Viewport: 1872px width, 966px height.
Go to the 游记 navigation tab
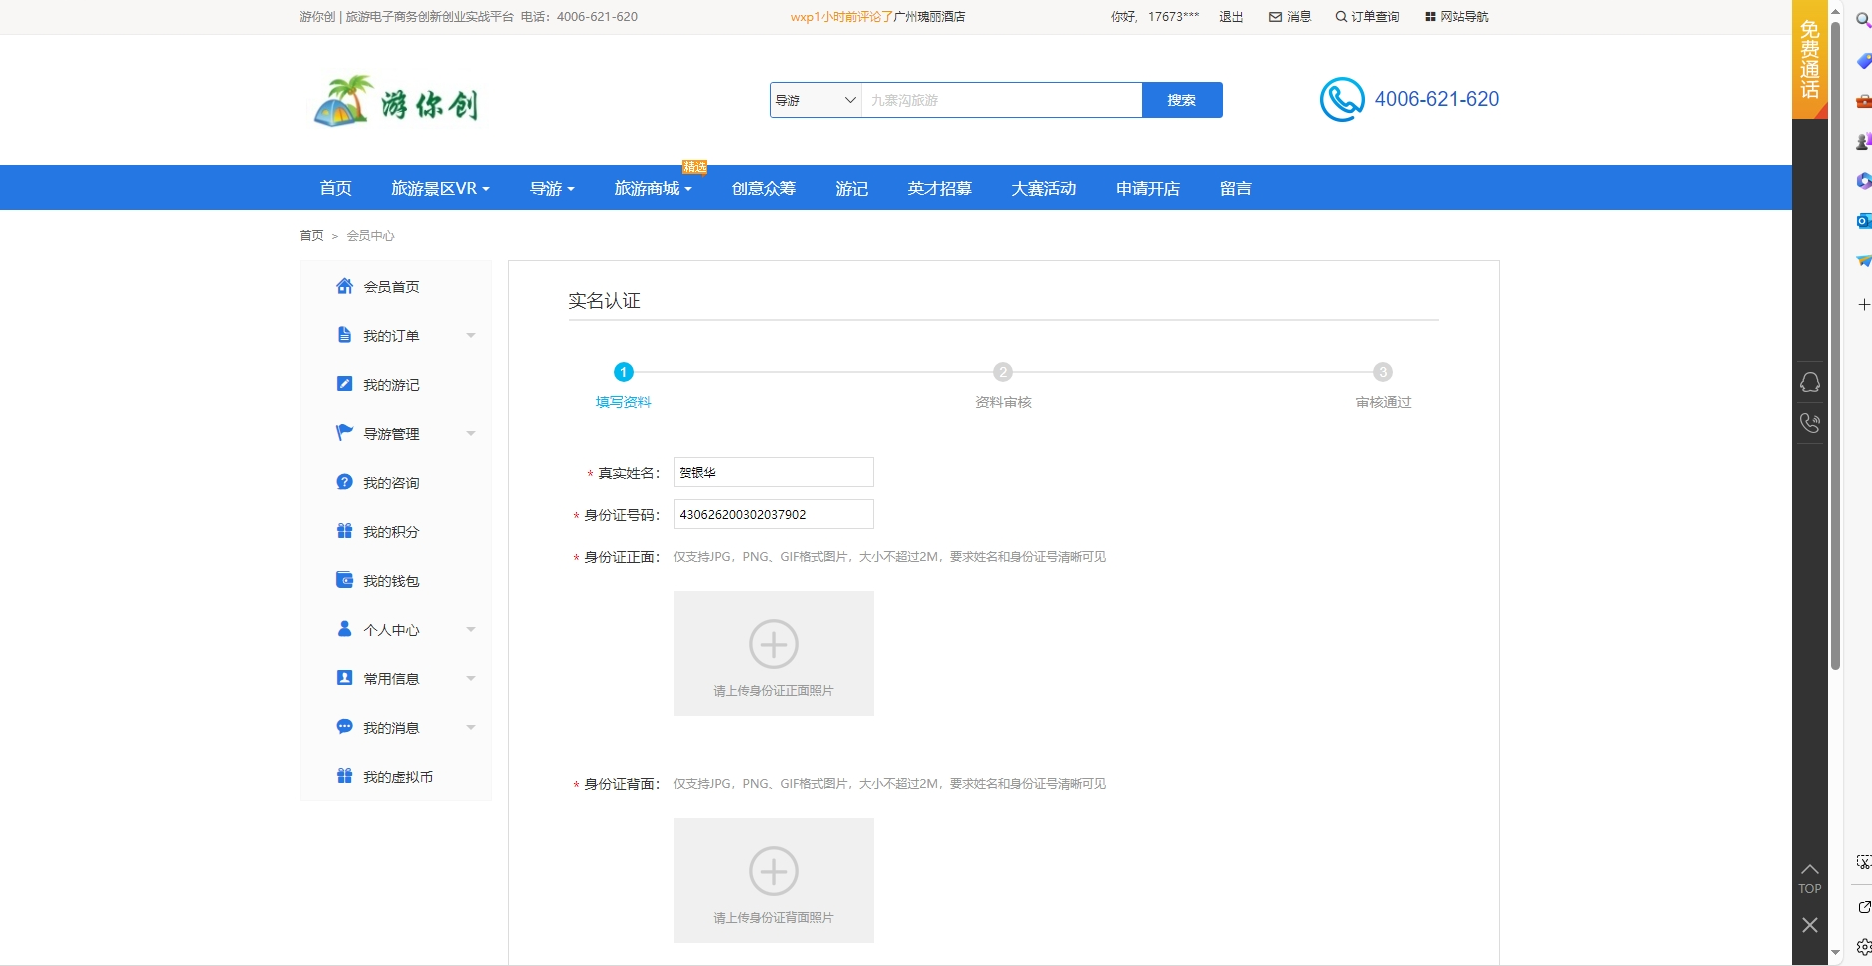click(851, 188)
